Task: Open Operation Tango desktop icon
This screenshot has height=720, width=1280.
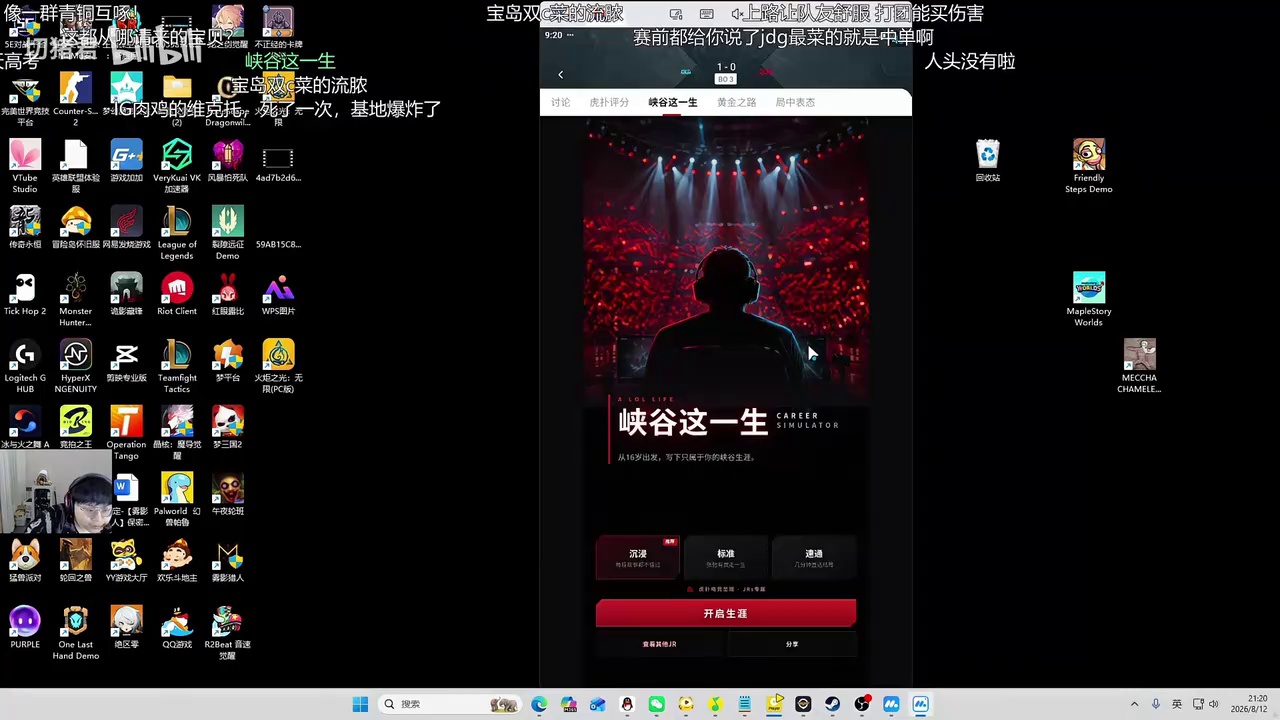Action: click(126, 433)
